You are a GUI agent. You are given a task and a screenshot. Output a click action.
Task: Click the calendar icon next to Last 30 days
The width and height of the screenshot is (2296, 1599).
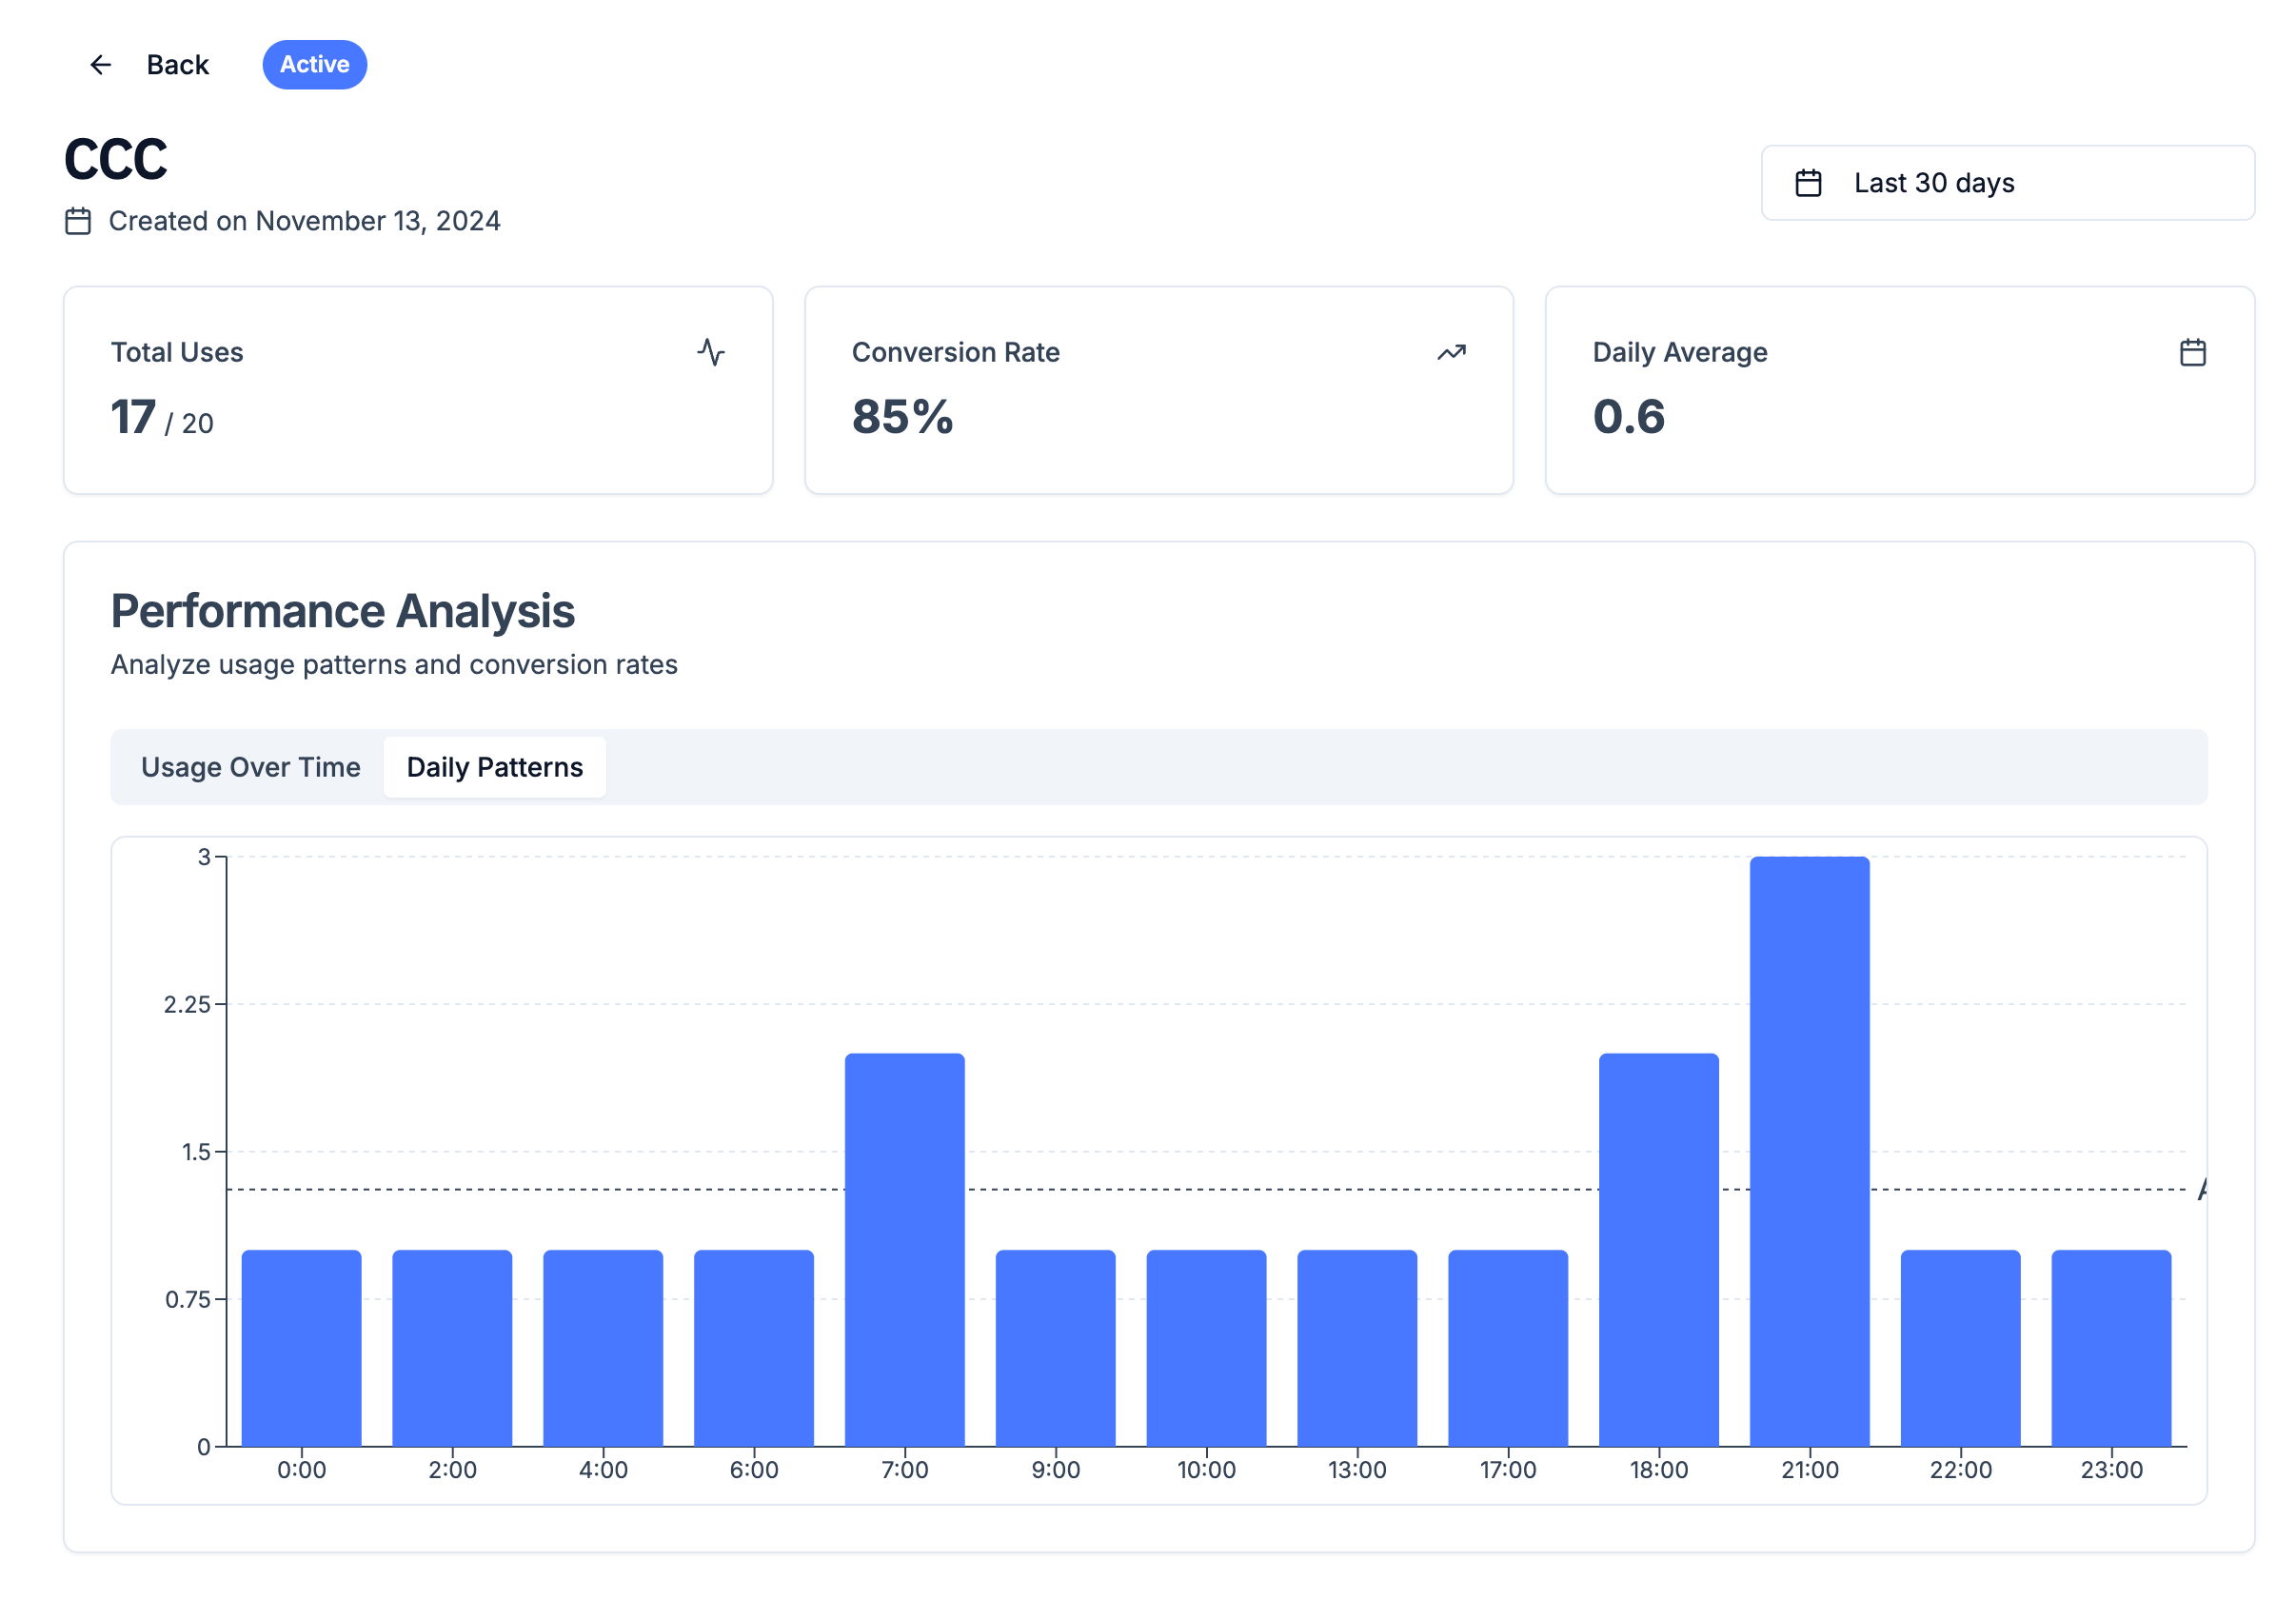[x=1809, y=182]
